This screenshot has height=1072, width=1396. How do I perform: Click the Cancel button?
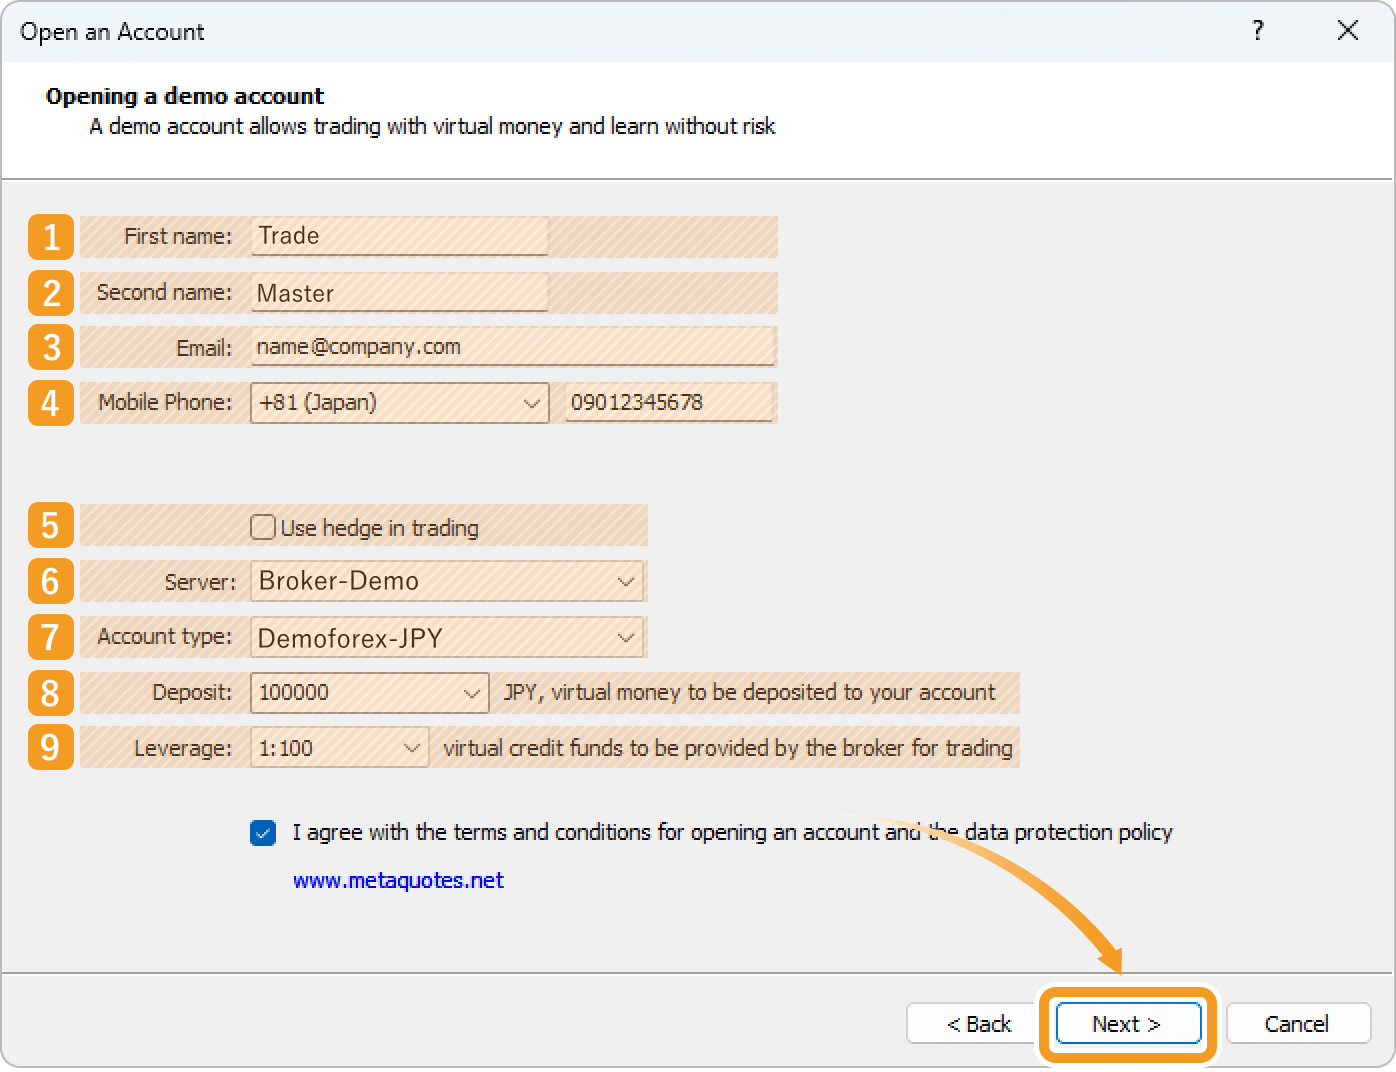(1297, 1024)
